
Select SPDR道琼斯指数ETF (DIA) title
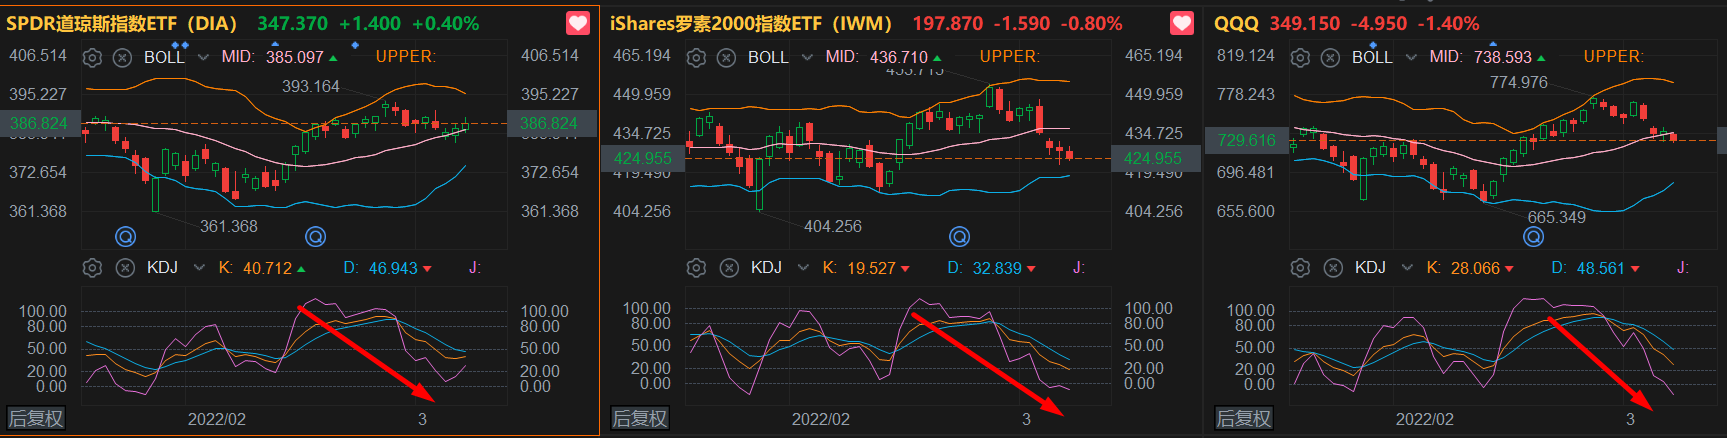(122, 23)
